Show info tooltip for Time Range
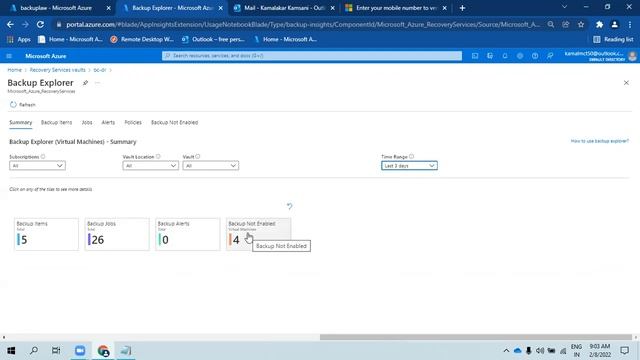 (x=411, y=157)
